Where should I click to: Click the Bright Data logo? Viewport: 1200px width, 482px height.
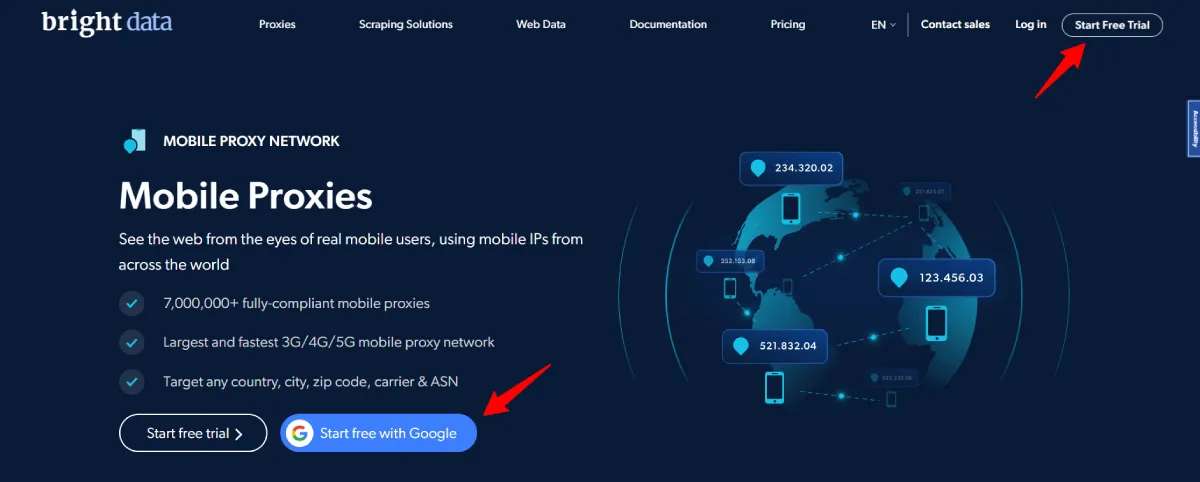107,21
